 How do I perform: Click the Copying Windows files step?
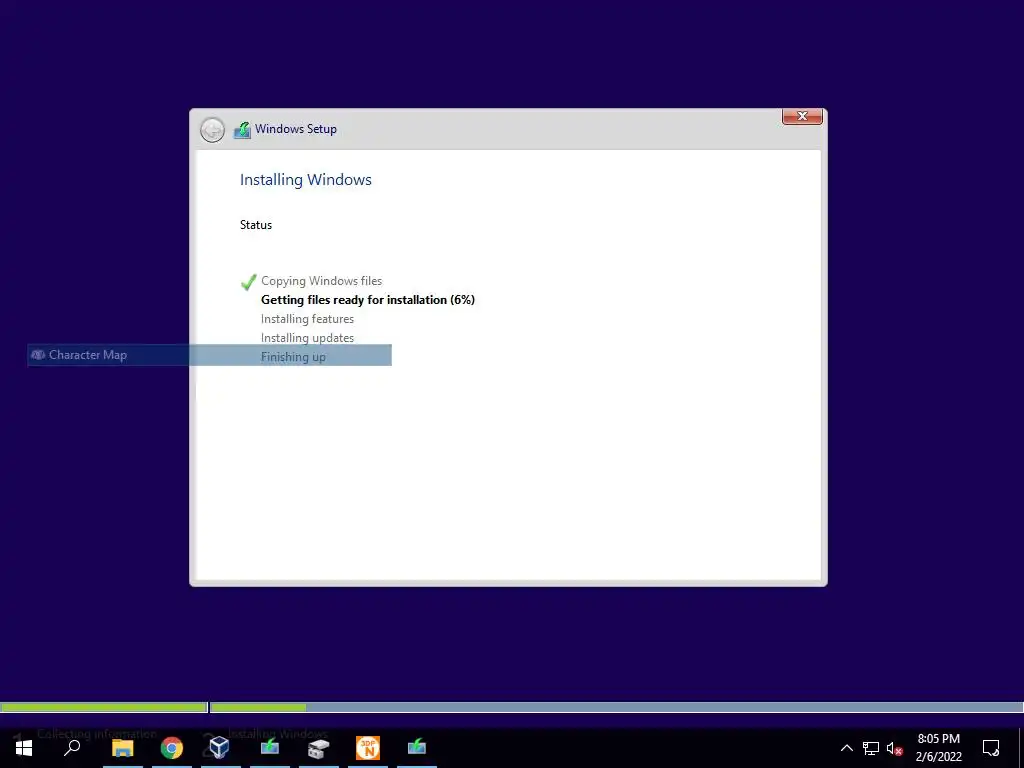click(x=321, y=281)
